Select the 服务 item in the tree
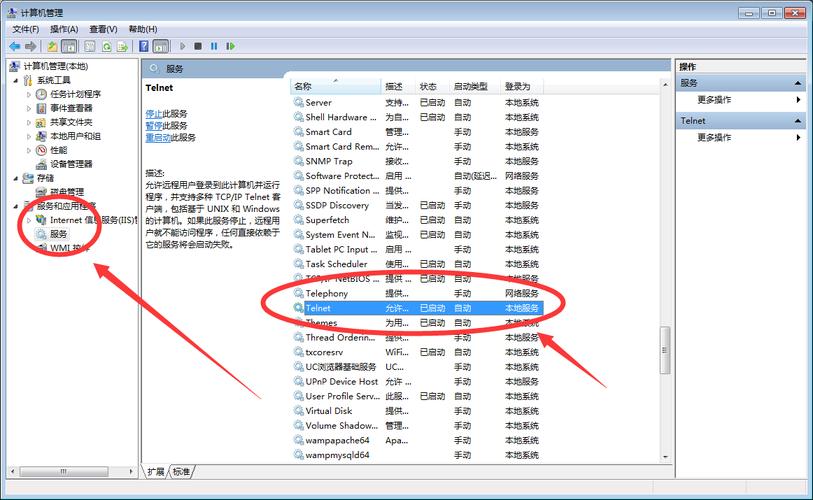The height and width of the screenshot is (500, 813). click(x=58, y=234)
